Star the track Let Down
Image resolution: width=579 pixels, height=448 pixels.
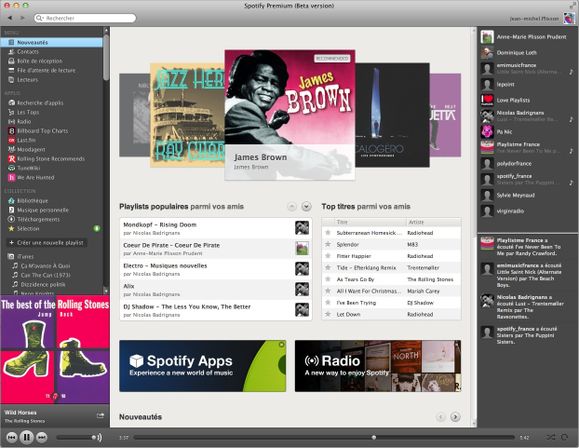click(x=328, y=314)
